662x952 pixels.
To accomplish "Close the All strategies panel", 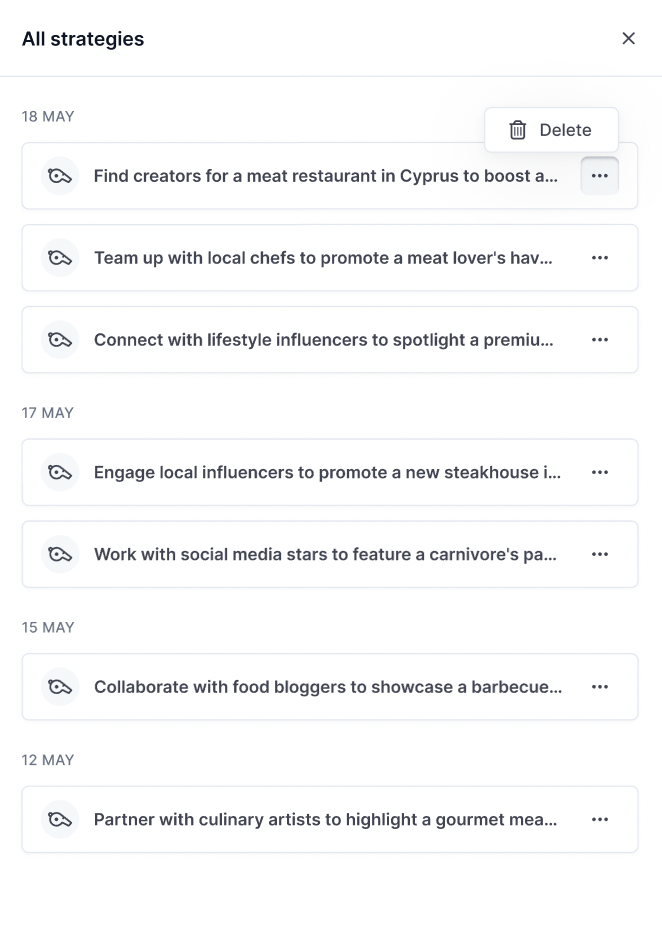I will click(x=628, y=39).
